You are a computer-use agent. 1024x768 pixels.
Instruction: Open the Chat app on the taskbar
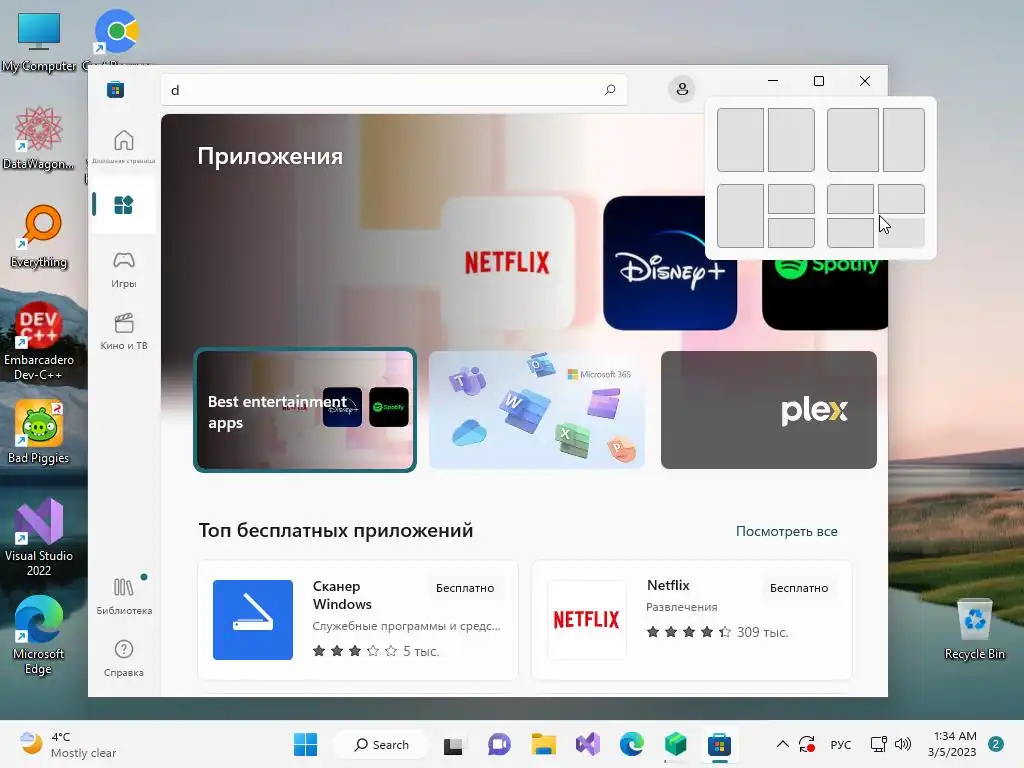coord(499,744)
